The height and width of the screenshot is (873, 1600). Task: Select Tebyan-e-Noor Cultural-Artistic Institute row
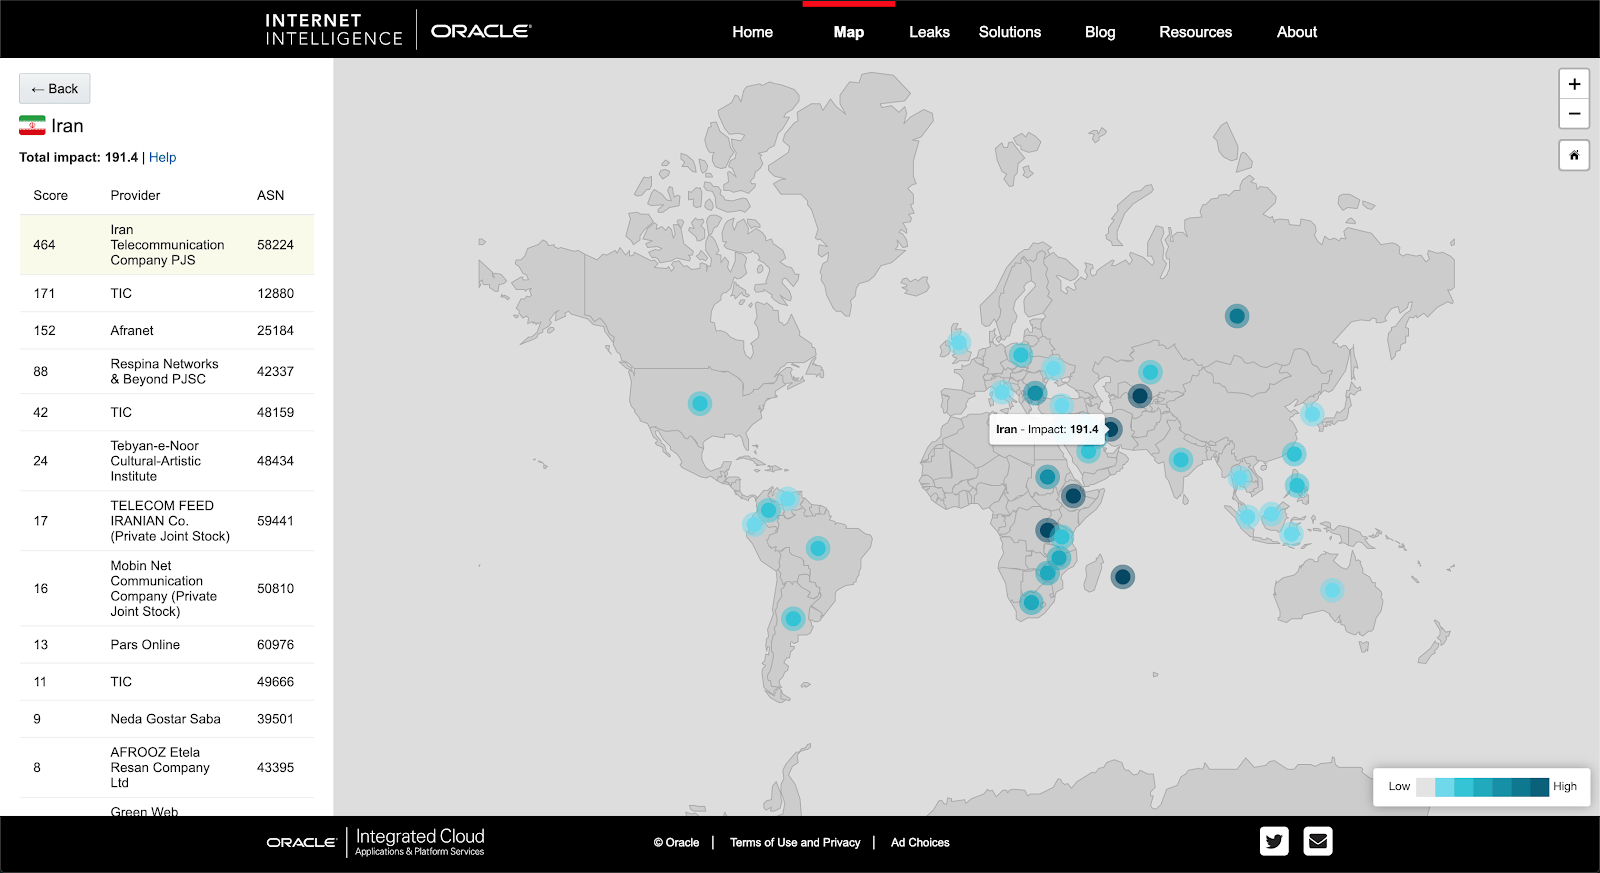point(167,461)
